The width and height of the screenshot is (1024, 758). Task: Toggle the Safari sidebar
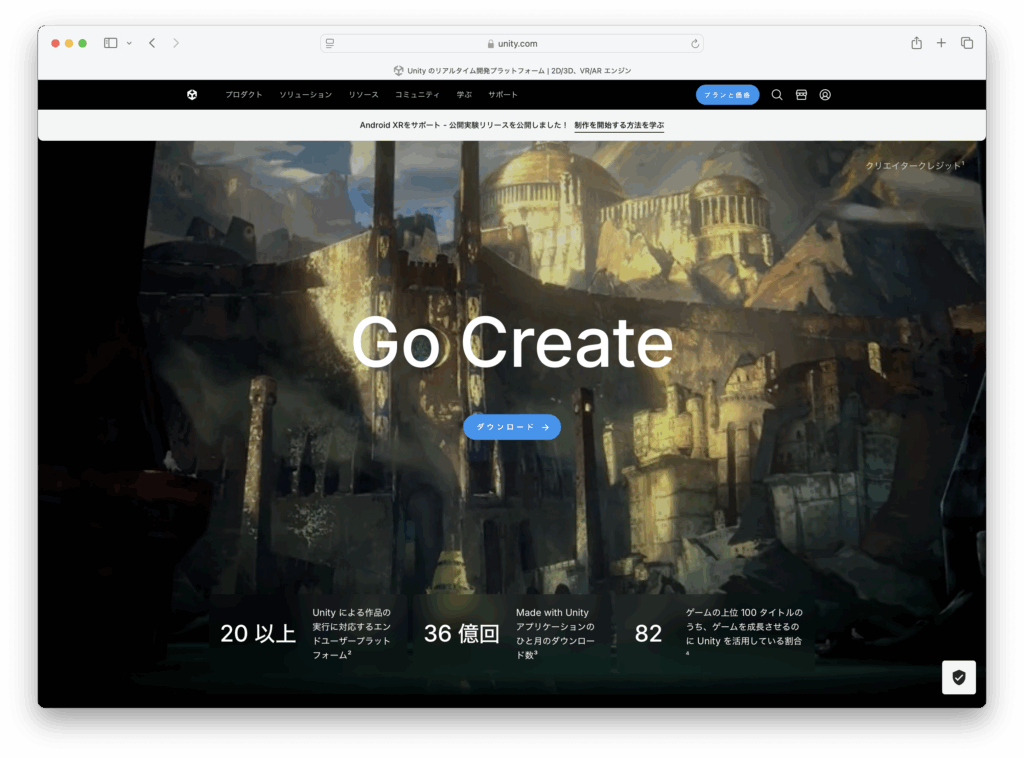pyautogui.click(x=110, y=43)
